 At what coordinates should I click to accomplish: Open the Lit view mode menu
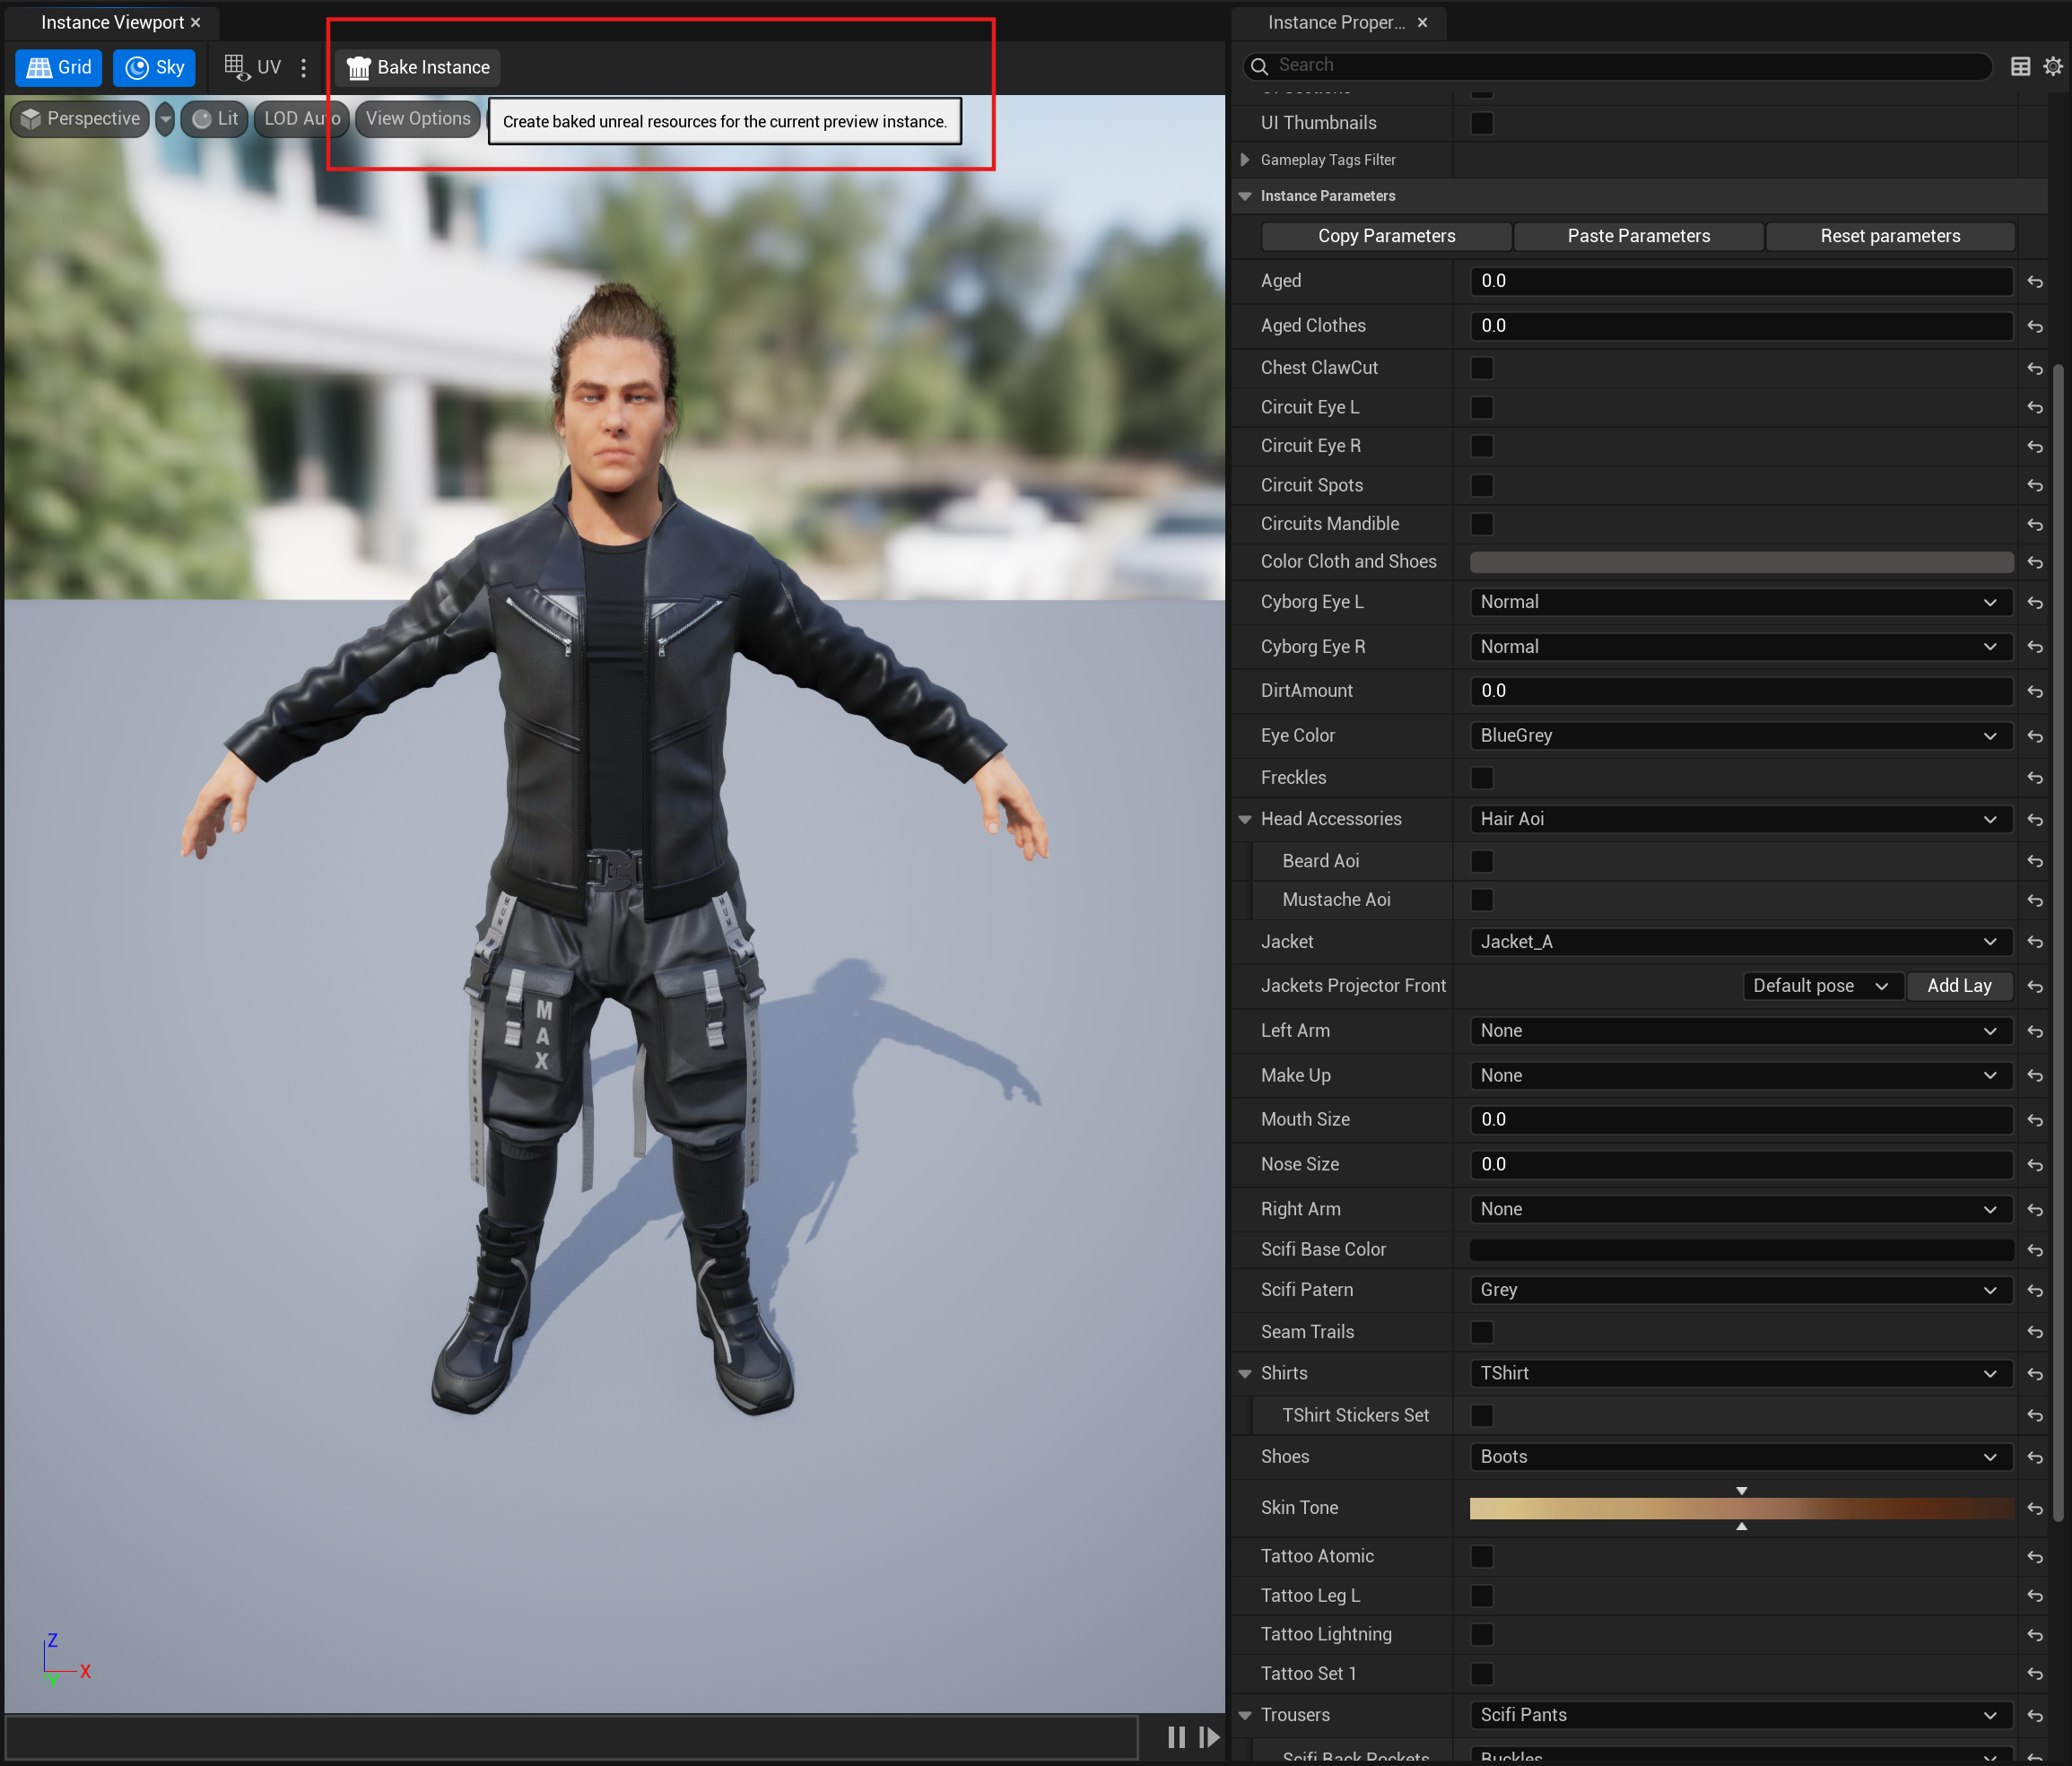point(214,118)
